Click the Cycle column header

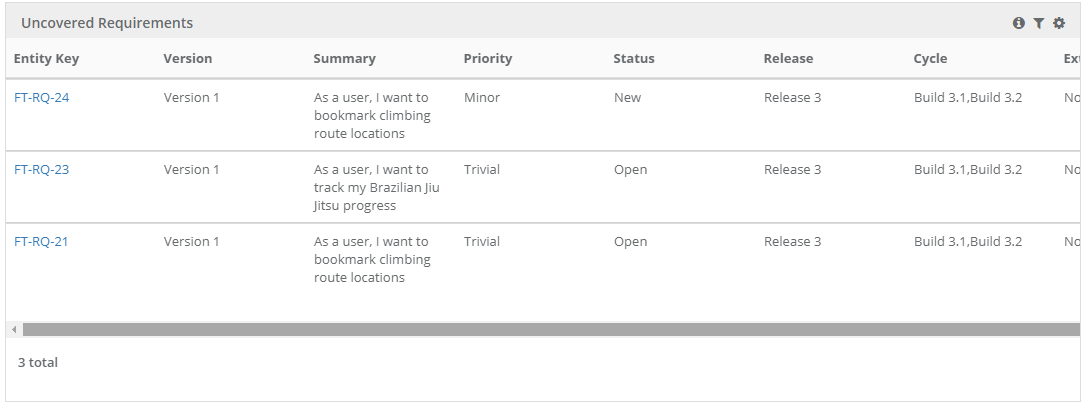tap(930, 59)
